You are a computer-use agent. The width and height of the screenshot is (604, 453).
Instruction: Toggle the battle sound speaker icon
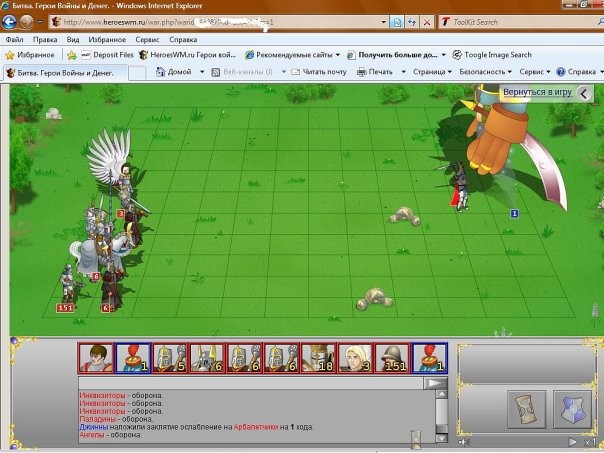[x=464, y=442]
